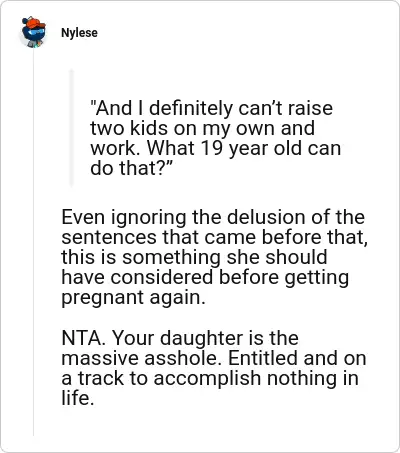Screen dimensions: 400x453
Task: Click the quoted text "What 19 year old can"
Action: pos(244,148)
